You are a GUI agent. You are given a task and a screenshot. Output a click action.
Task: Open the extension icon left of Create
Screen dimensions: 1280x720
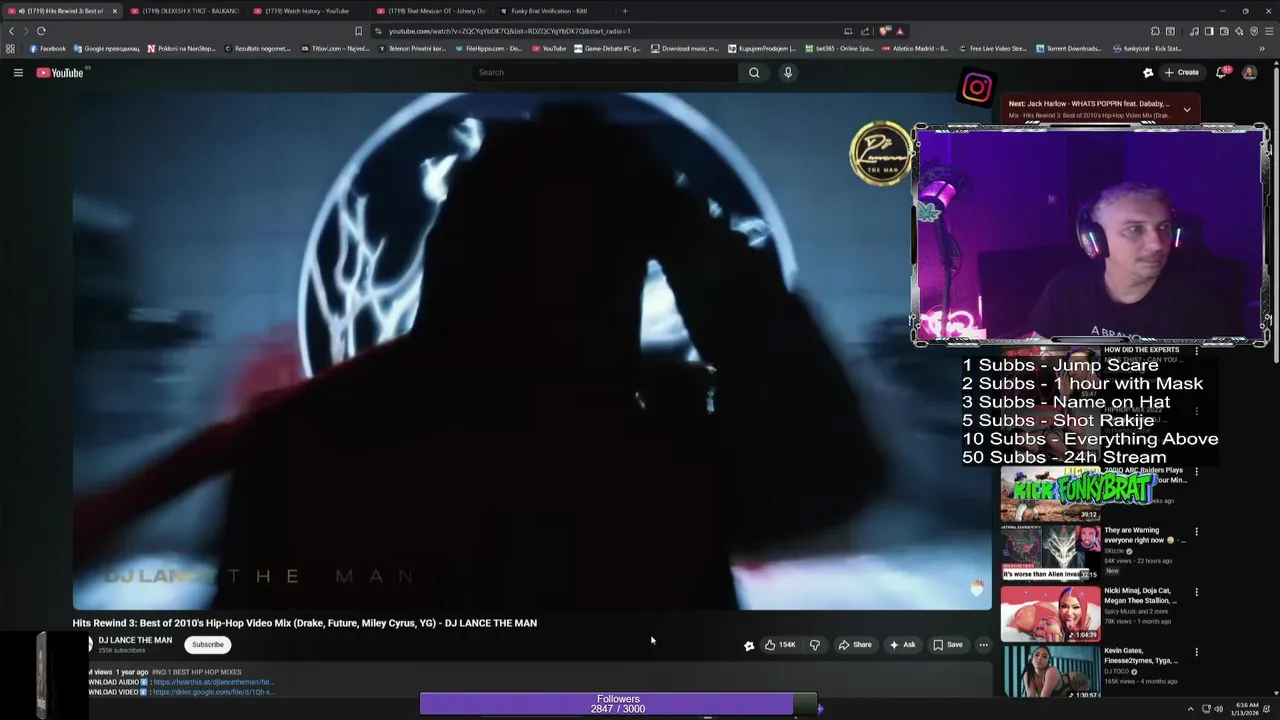[x=1148, y=72]
